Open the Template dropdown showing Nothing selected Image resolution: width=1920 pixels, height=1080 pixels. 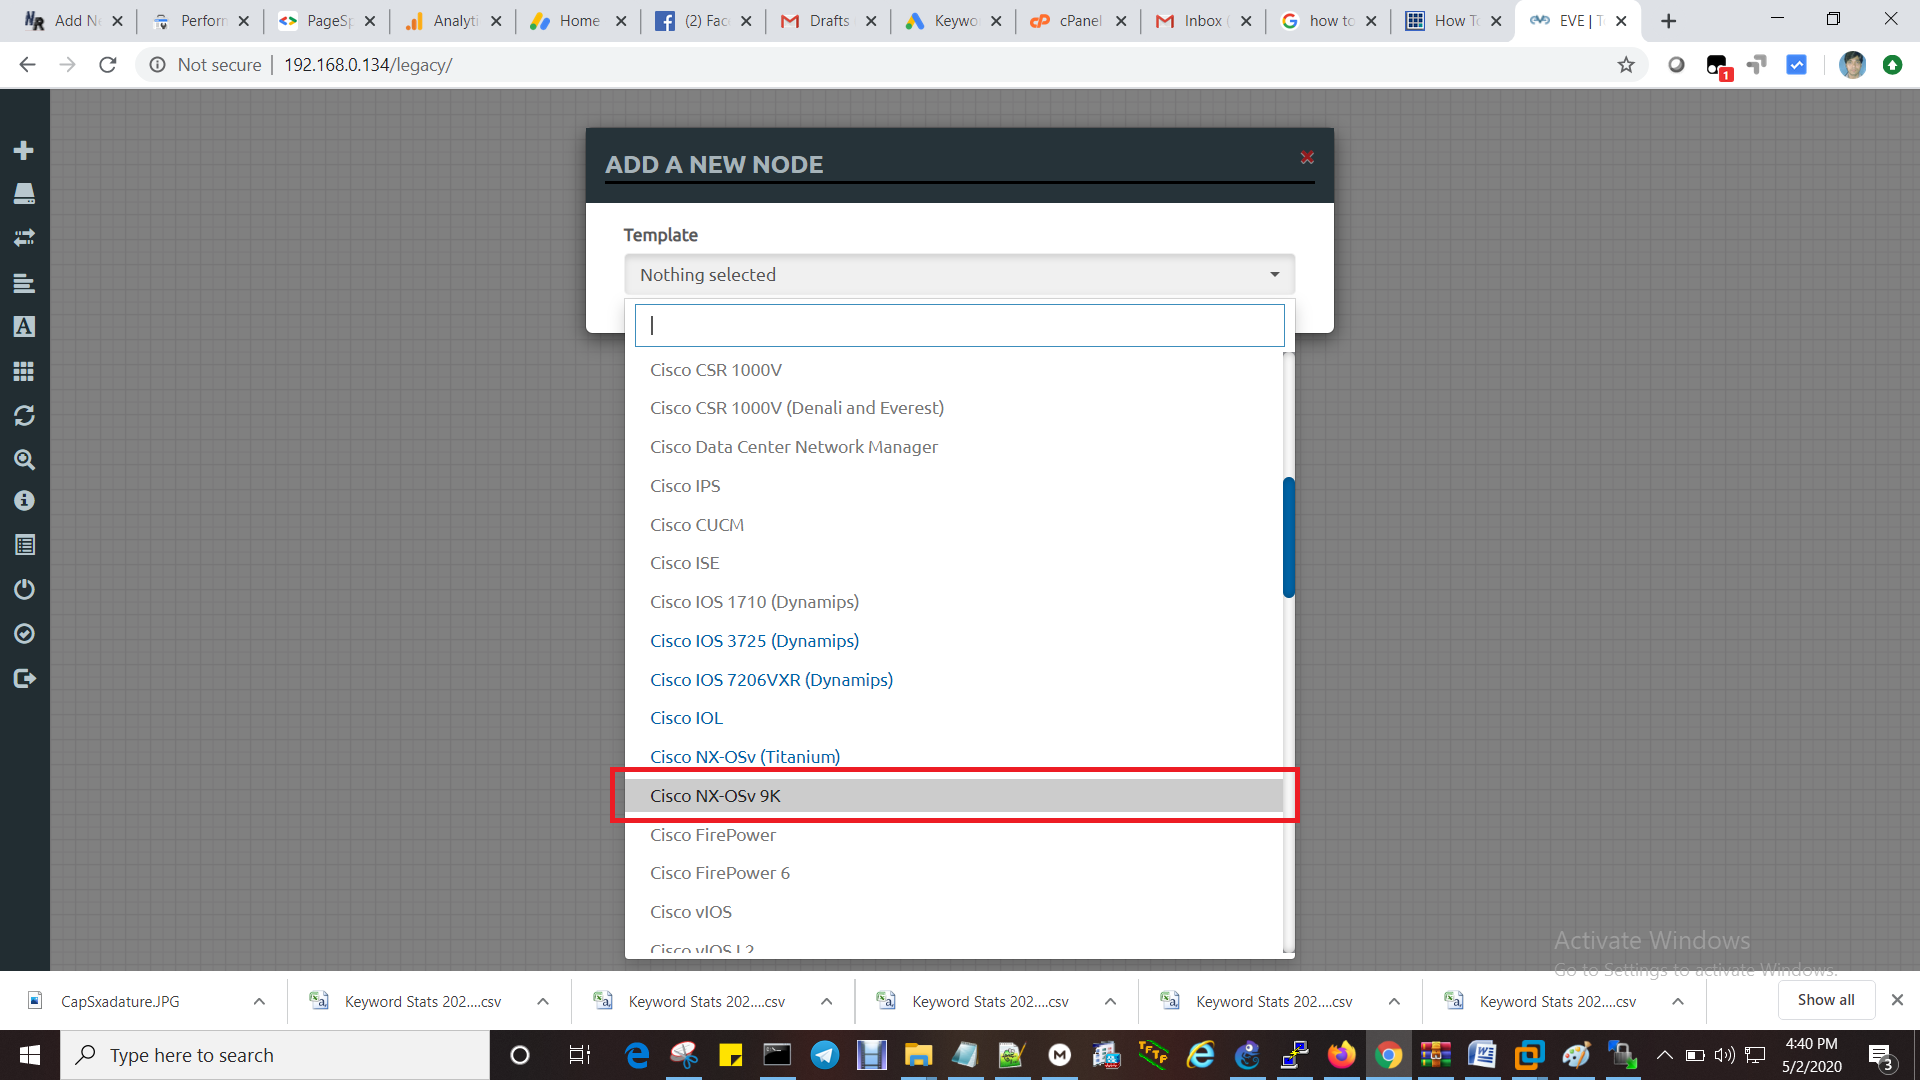tap(958, 274)
